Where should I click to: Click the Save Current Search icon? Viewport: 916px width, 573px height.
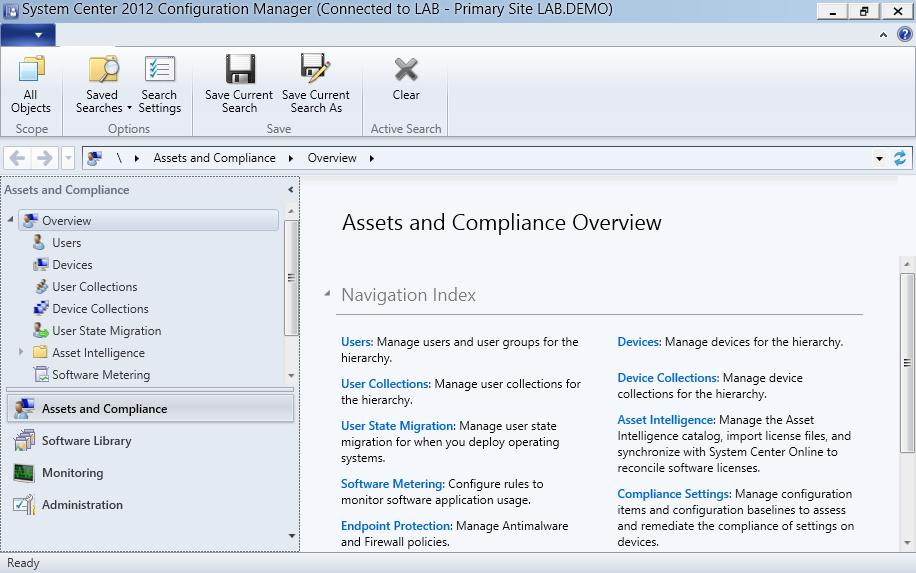click(x=239, y=71)
